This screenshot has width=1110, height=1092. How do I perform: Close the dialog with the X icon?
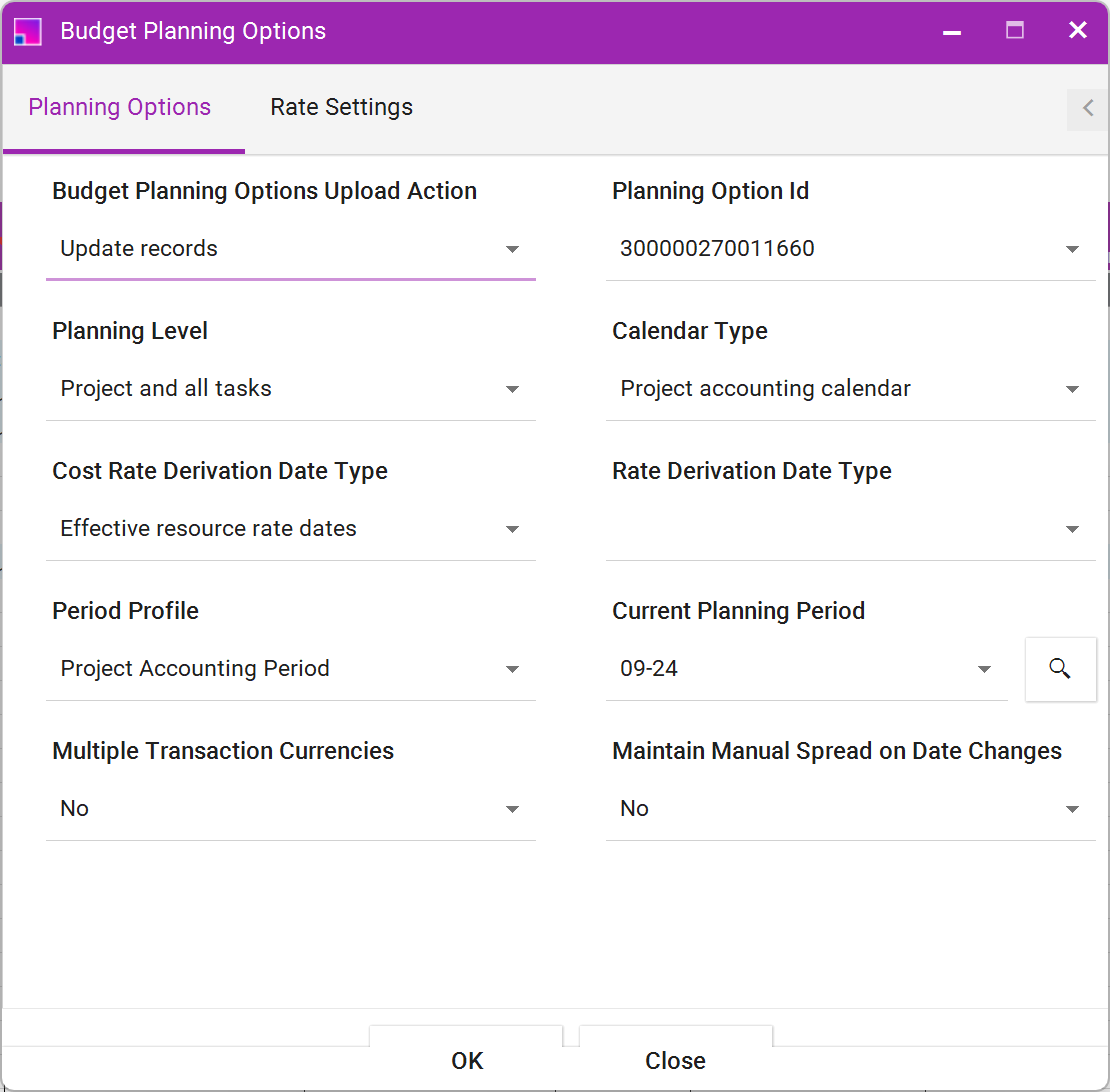pos(1077,30)
